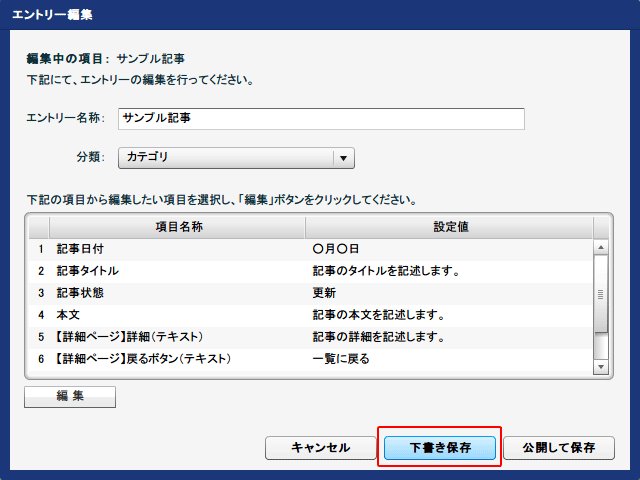Click the table scrollbar down arrow
Viewport: 640px width, 480px height.
click(601, 367)
